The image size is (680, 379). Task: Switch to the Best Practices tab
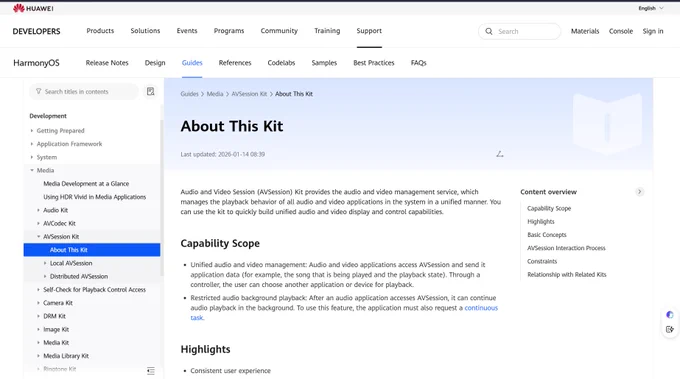[x=374, y=63]
